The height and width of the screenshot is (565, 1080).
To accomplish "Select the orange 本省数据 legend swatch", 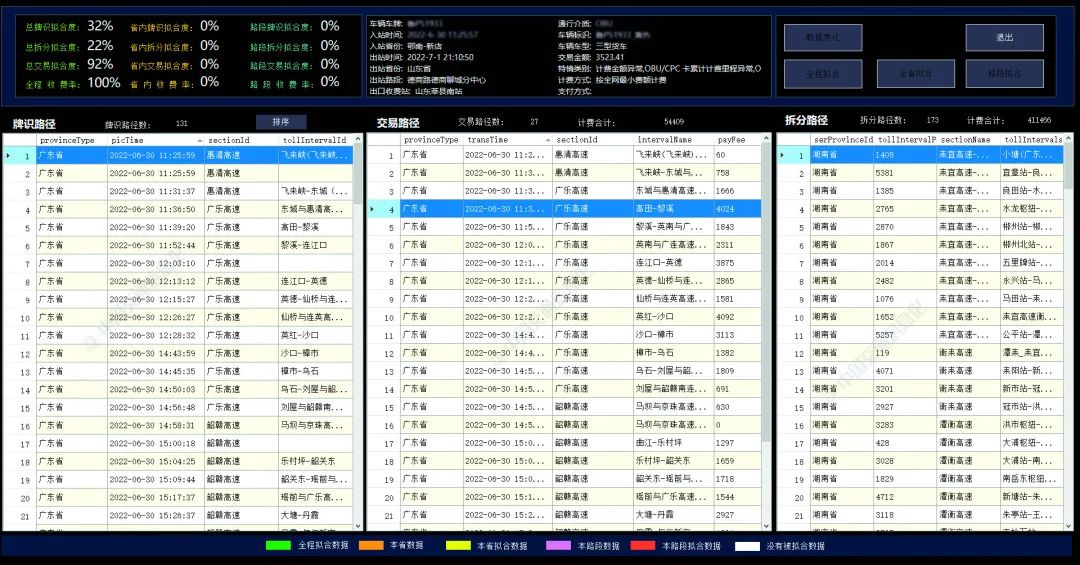I will (x=371, y=546).
